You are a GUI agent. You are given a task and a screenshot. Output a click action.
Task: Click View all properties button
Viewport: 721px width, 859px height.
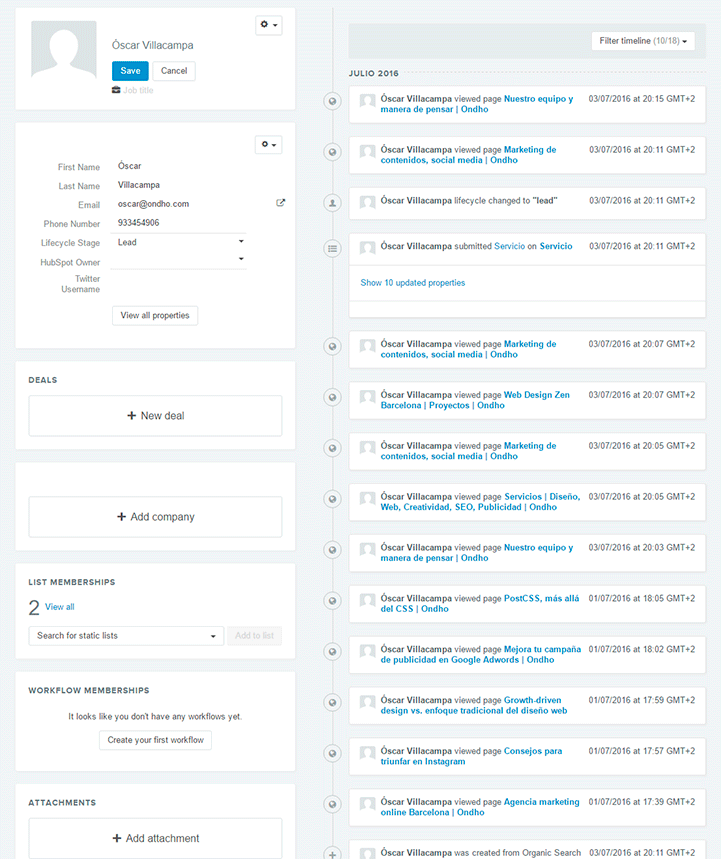pyautogui.click(x=155, y=316)
